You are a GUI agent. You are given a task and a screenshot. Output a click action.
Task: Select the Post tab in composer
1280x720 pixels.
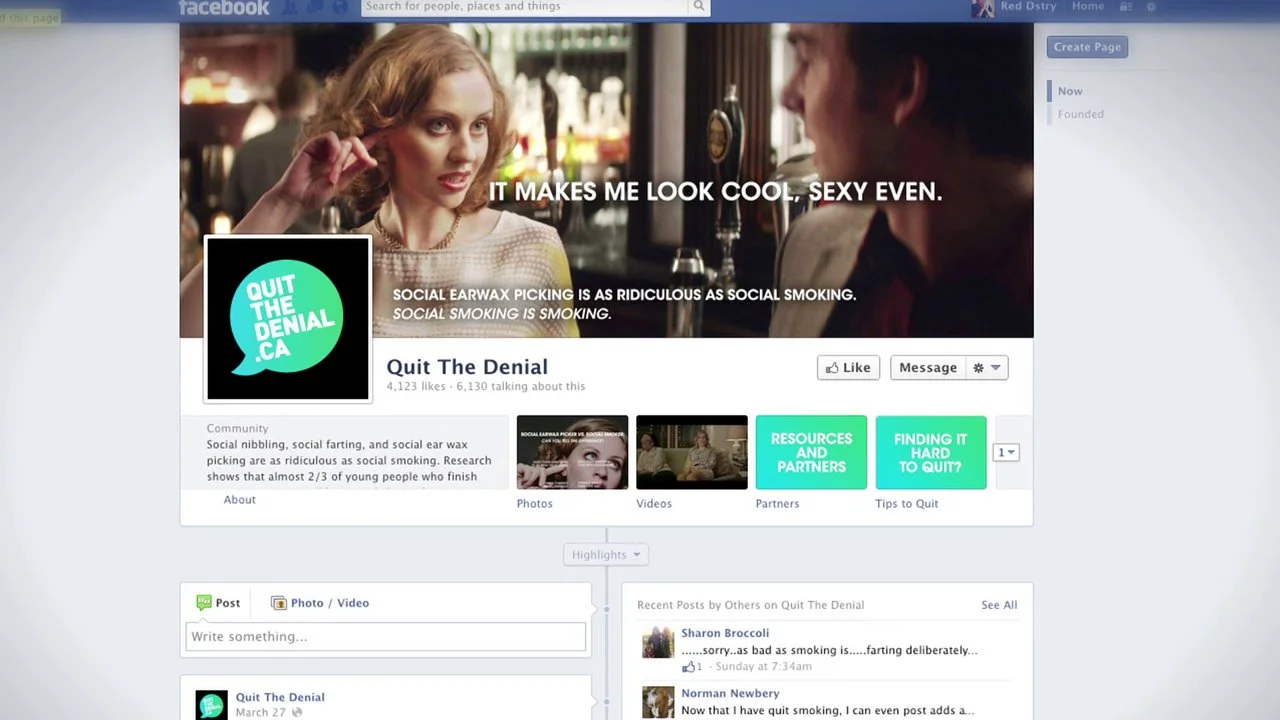tap(218, 603)
